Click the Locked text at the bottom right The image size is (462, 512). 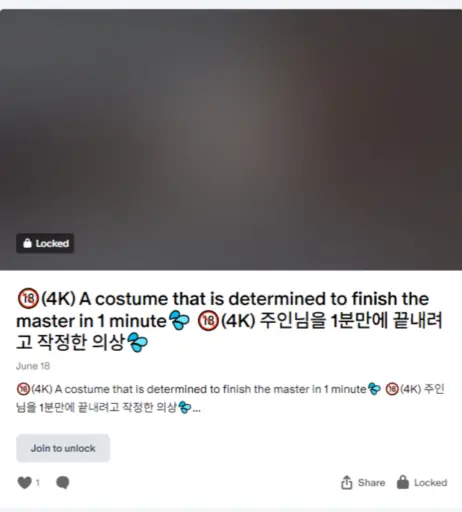point(430,482)
